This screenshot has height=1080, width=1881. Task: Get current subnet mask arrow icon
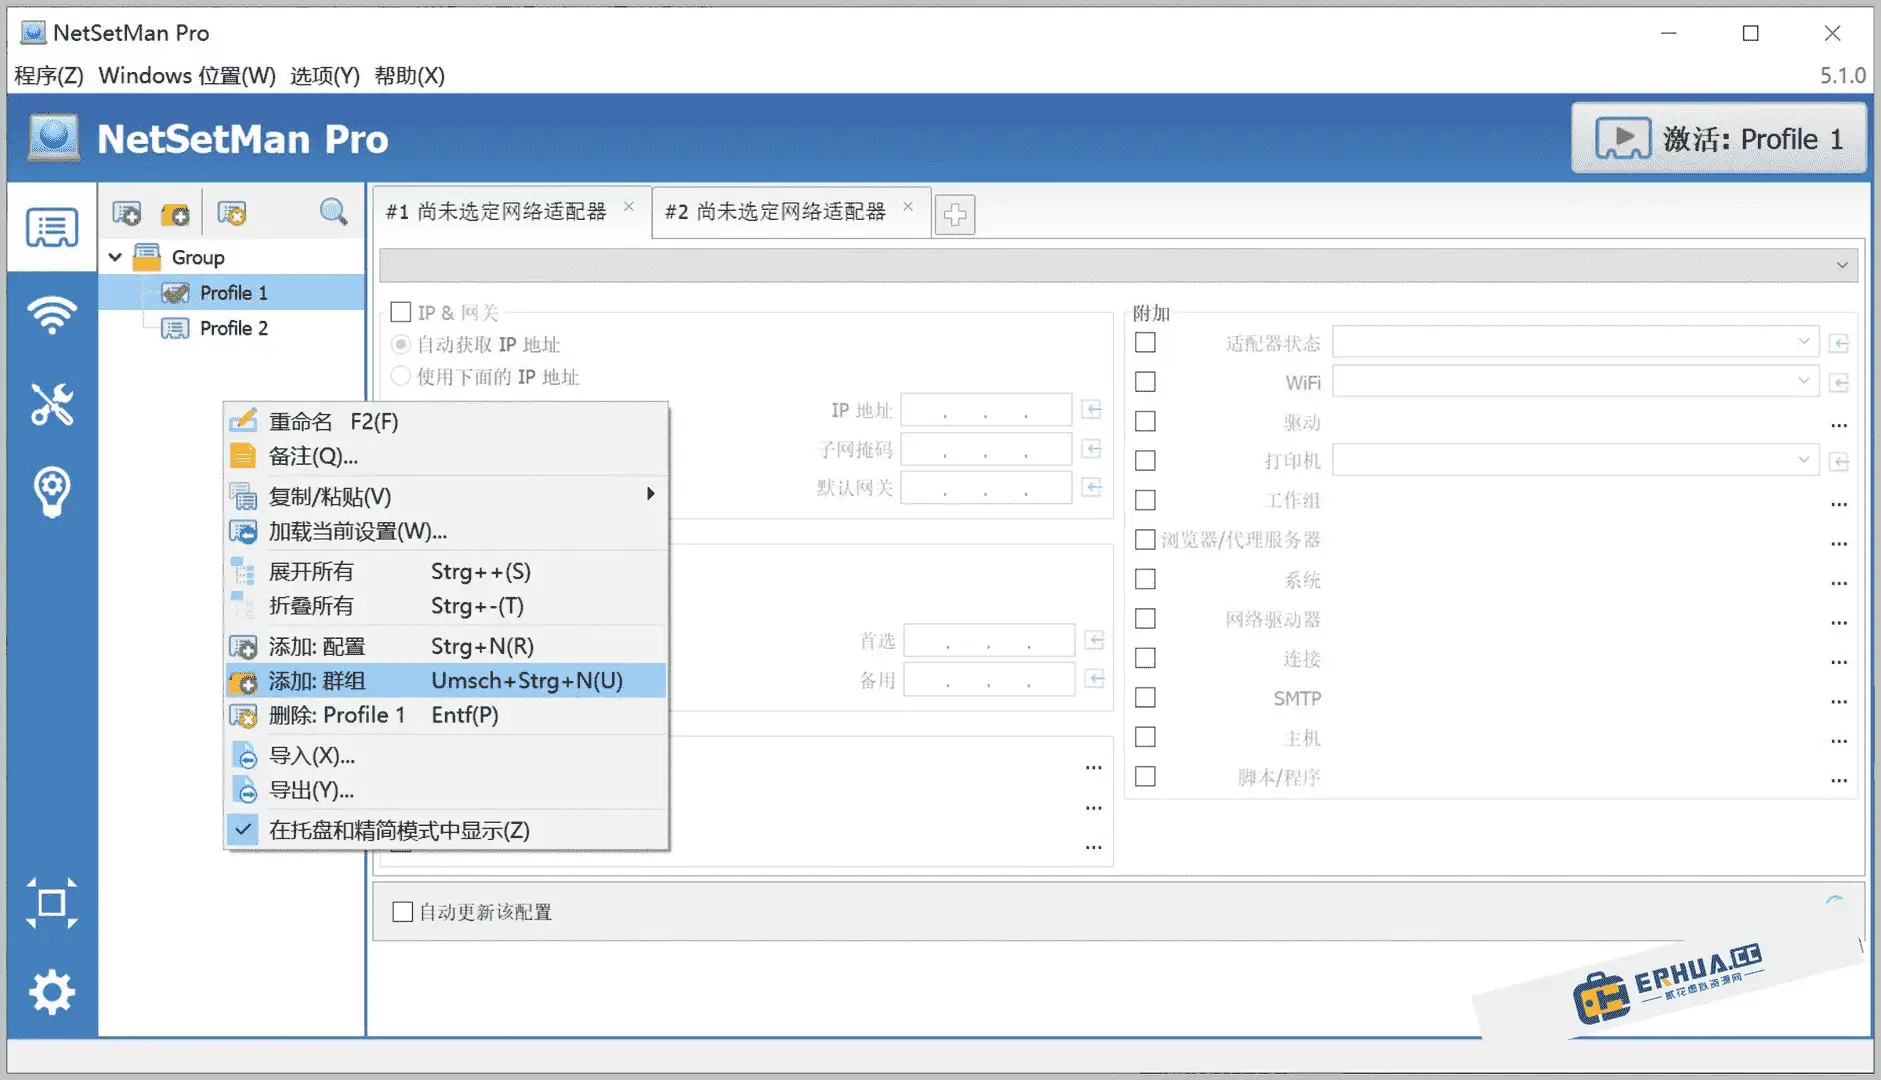coord(1092,449)
